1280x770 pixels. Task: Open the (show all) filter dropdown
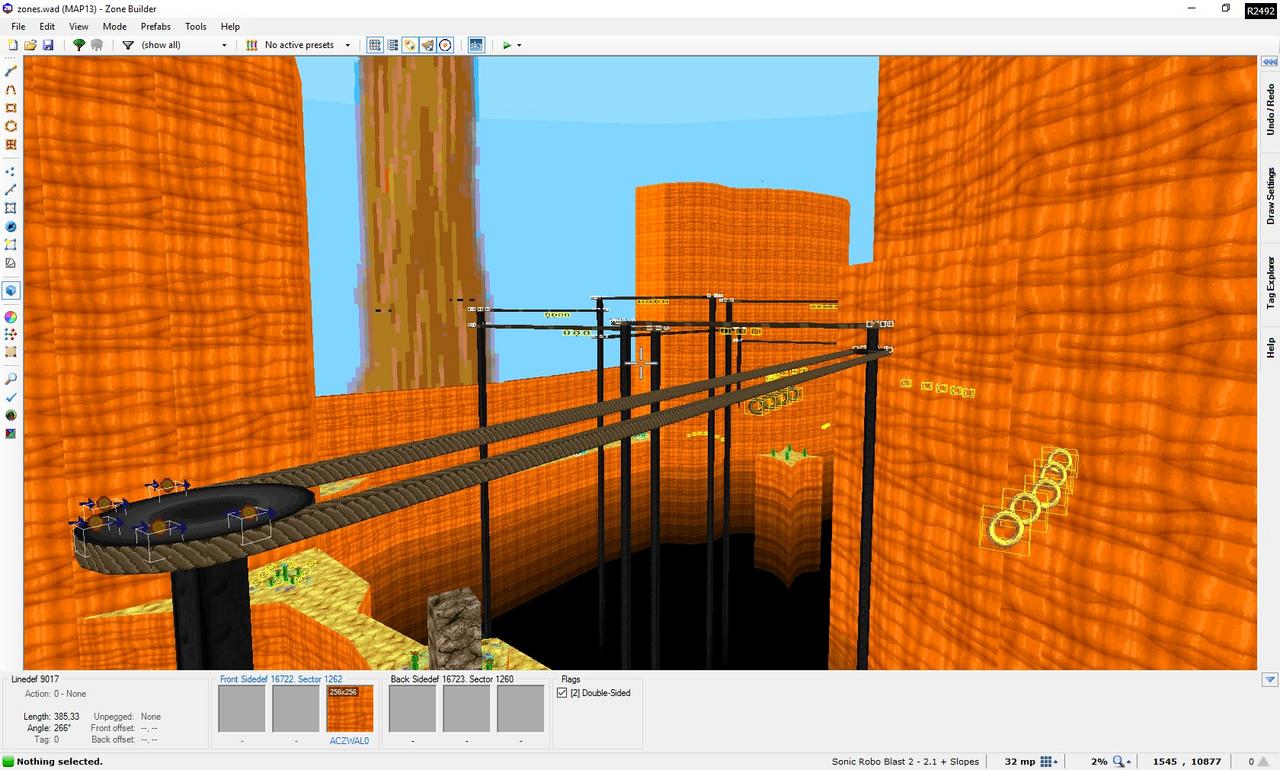point(224,45)
